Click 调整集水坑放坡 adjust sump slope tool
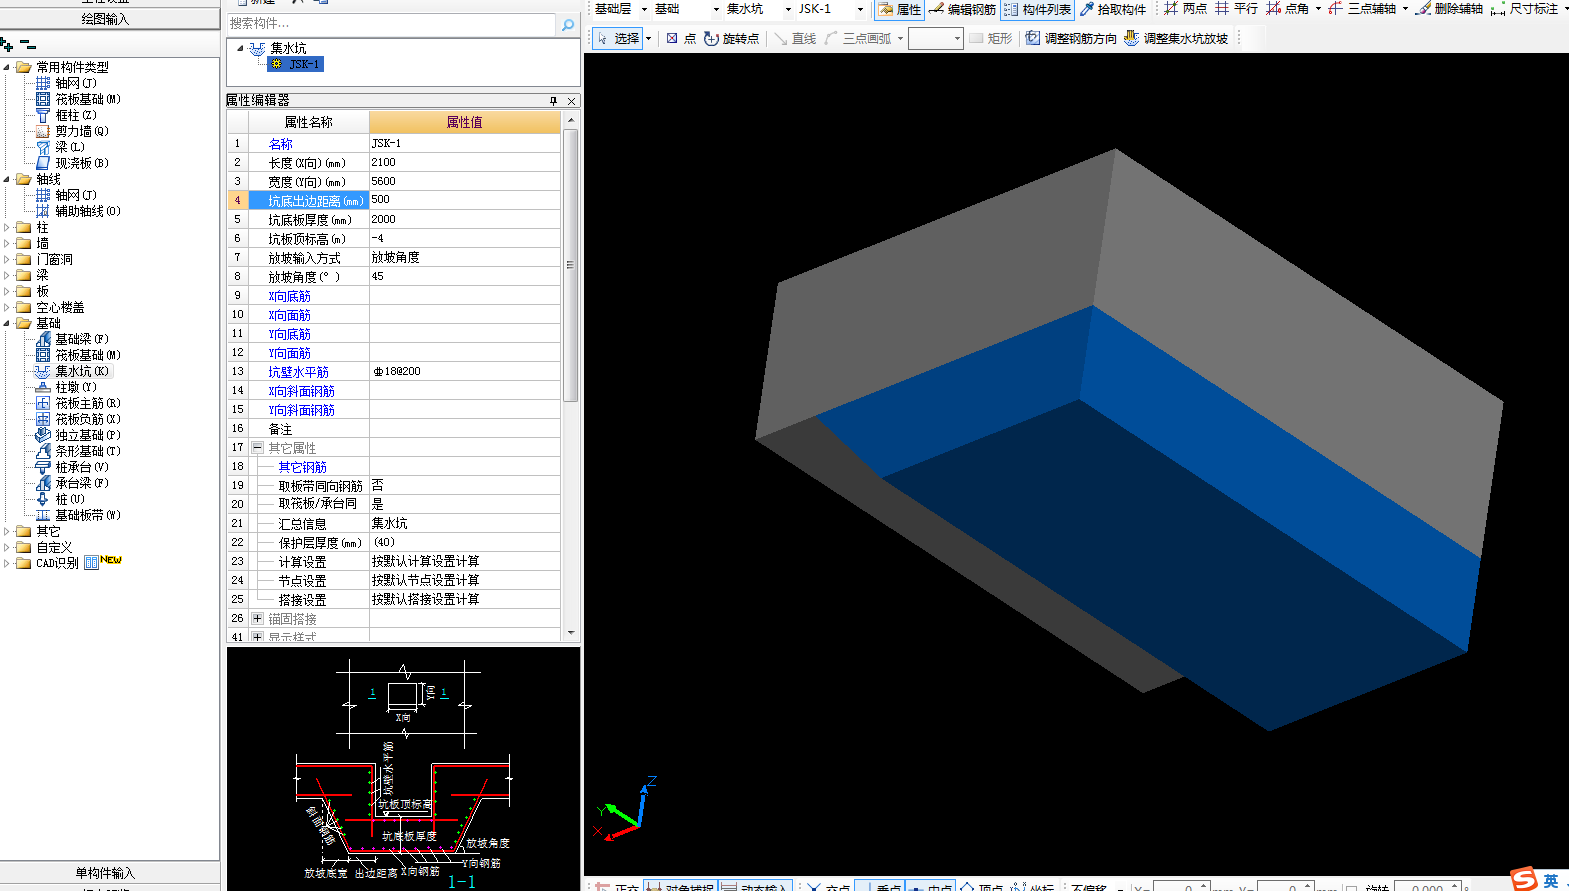Screen dimensions: 1569x891 [x=1176, y=38]
